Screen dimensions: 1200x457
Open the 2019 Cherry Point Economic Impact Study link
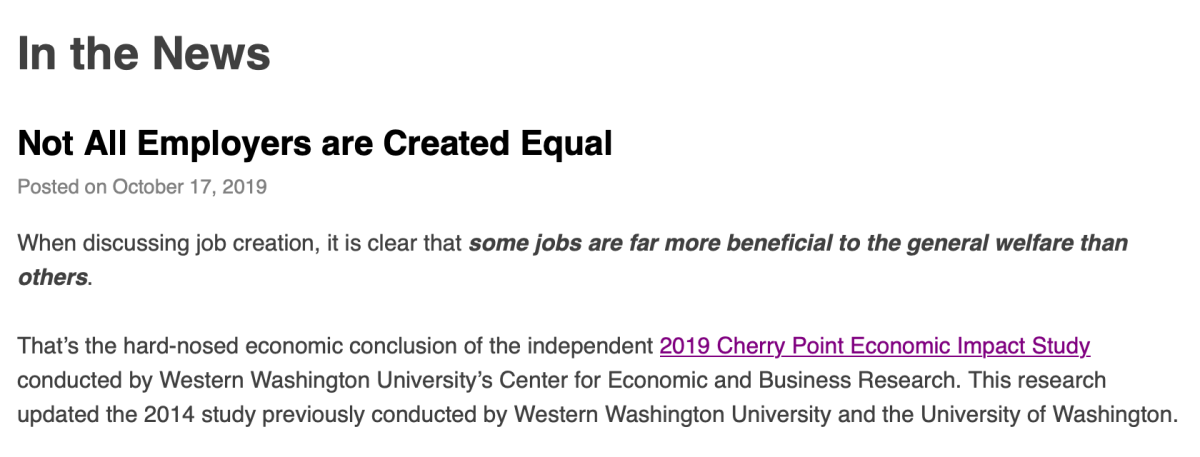874,347
